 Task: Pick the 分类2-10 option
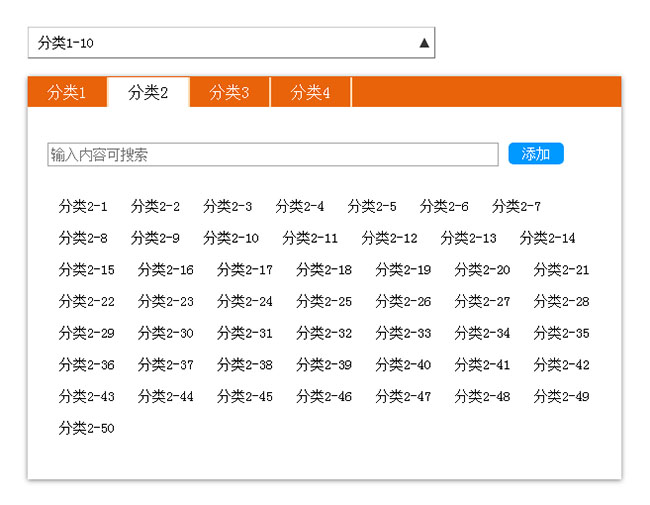coord(231,238)
